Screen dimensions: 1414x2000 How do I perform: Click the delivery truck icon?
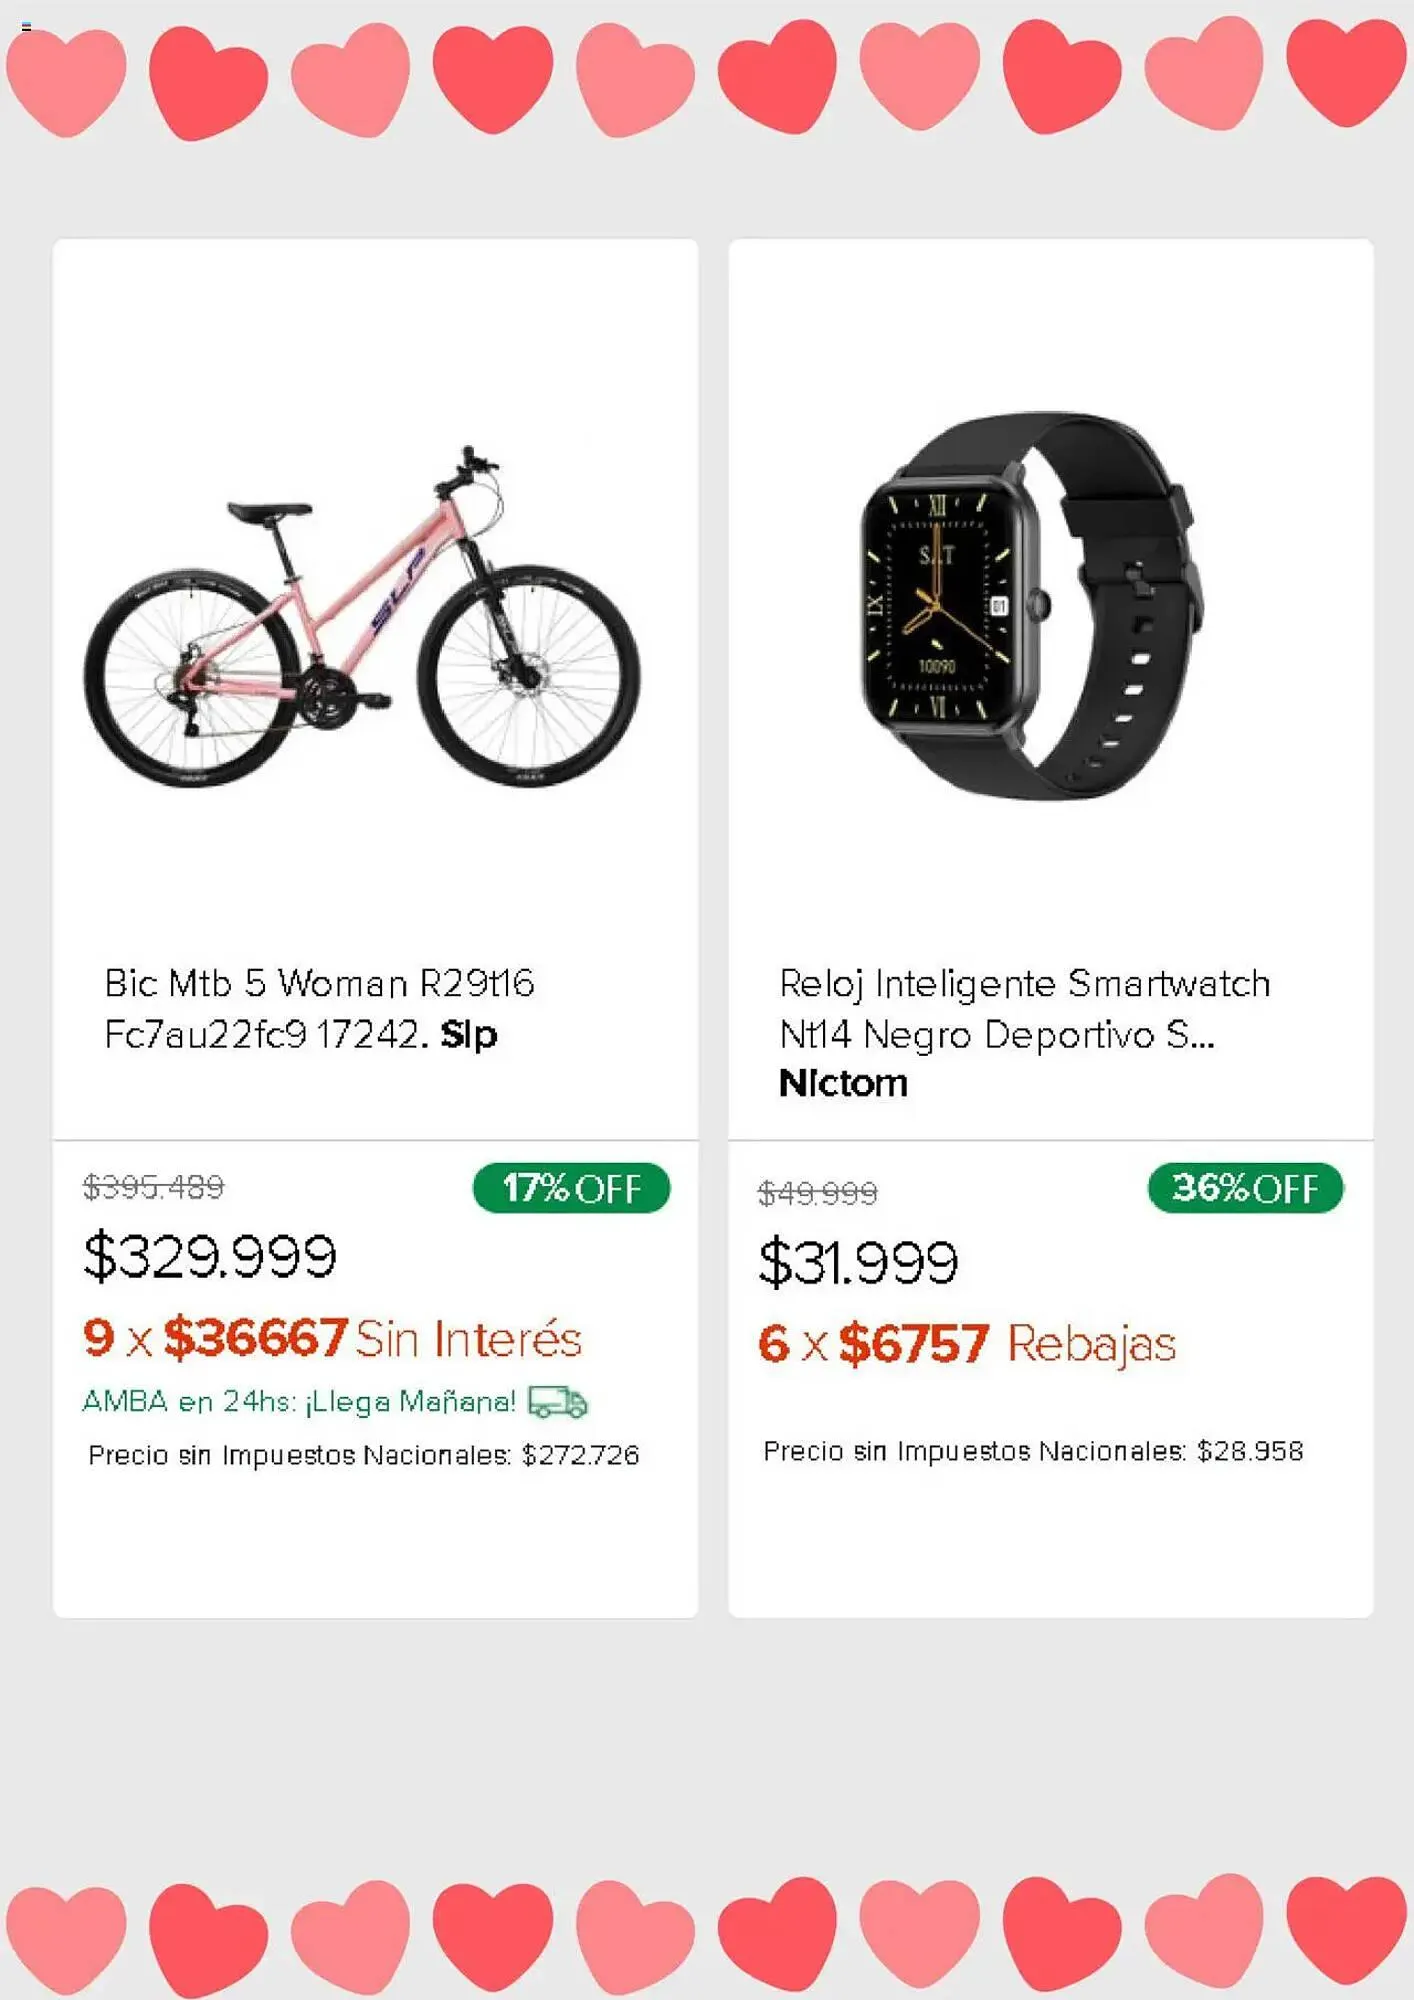pyautogui.click(x=557, y=1401)
